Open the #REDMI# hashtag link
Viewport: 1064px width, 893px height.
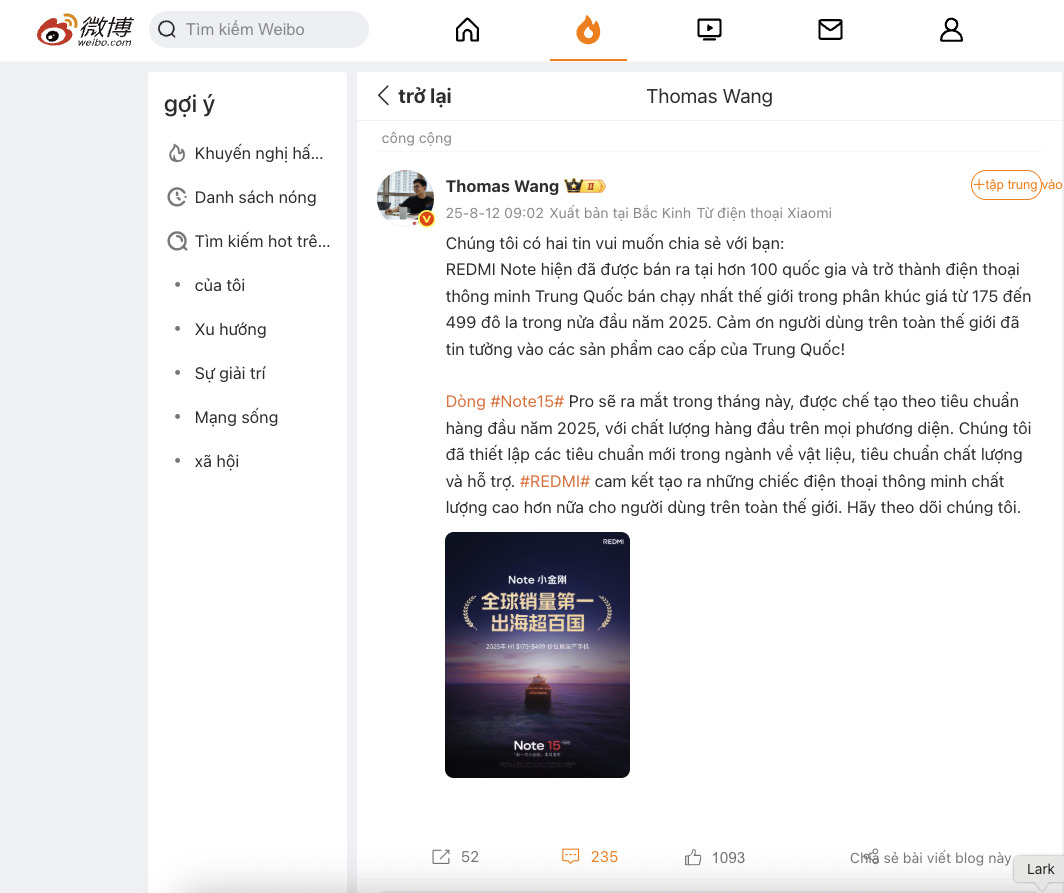(x=554, y=481)
